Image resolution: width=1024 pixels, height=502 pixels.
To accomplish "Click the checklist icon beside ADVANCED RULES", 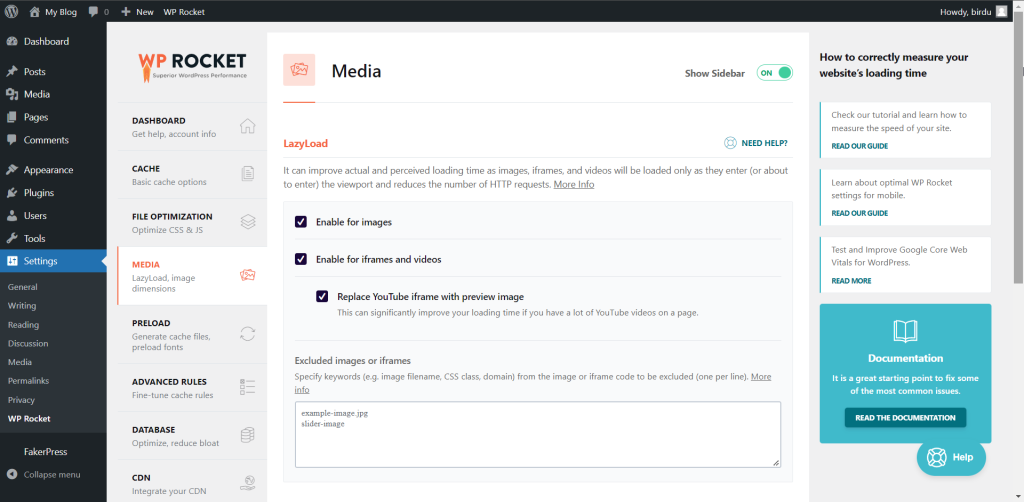I will point(248,386).
